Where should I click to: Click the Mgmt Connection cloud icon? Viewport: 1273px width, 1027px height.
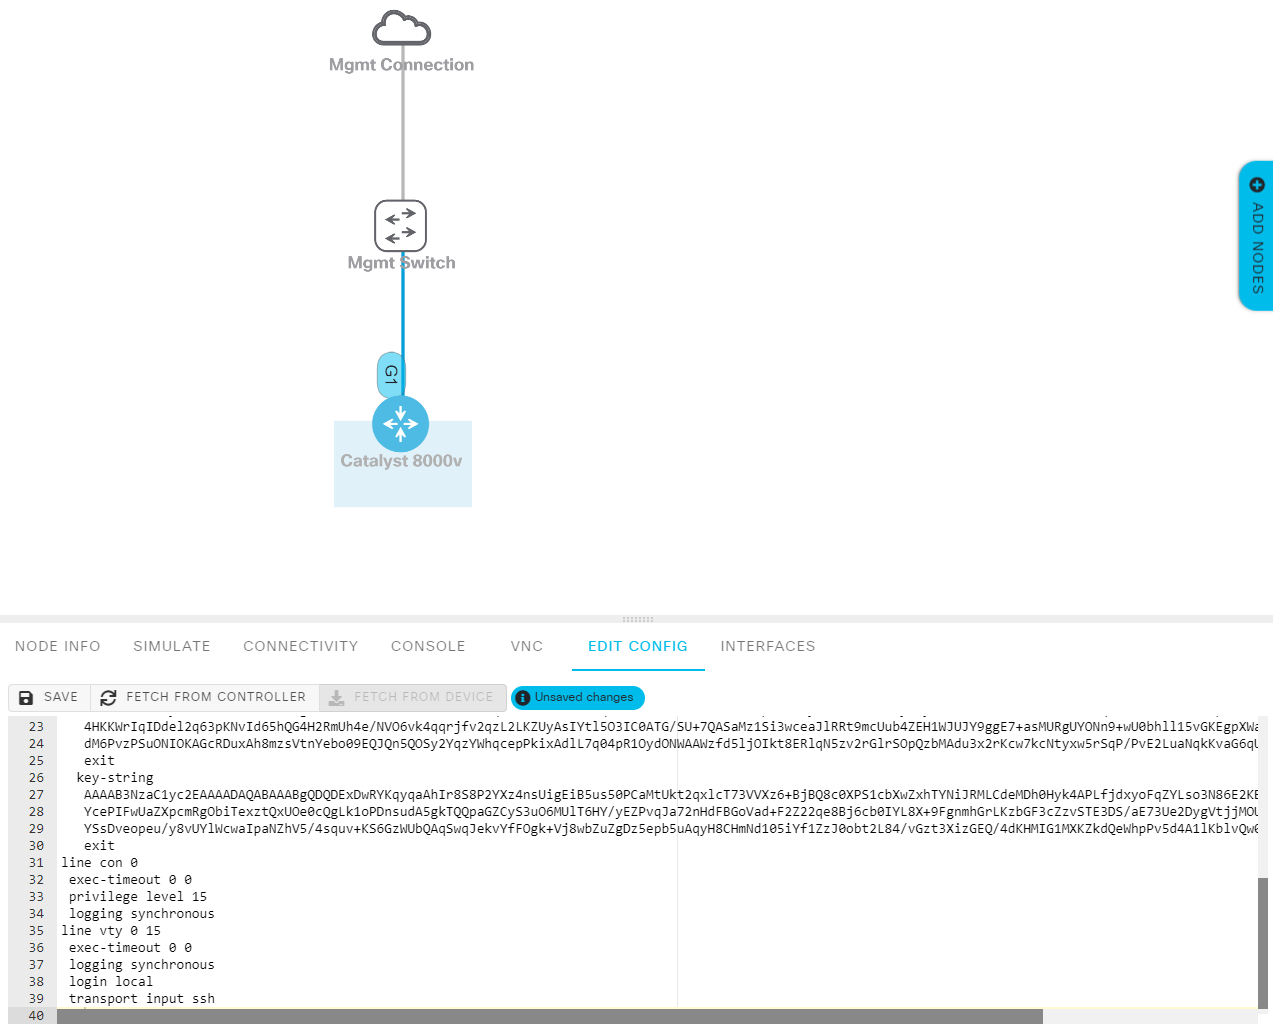(x=401, y=28)
